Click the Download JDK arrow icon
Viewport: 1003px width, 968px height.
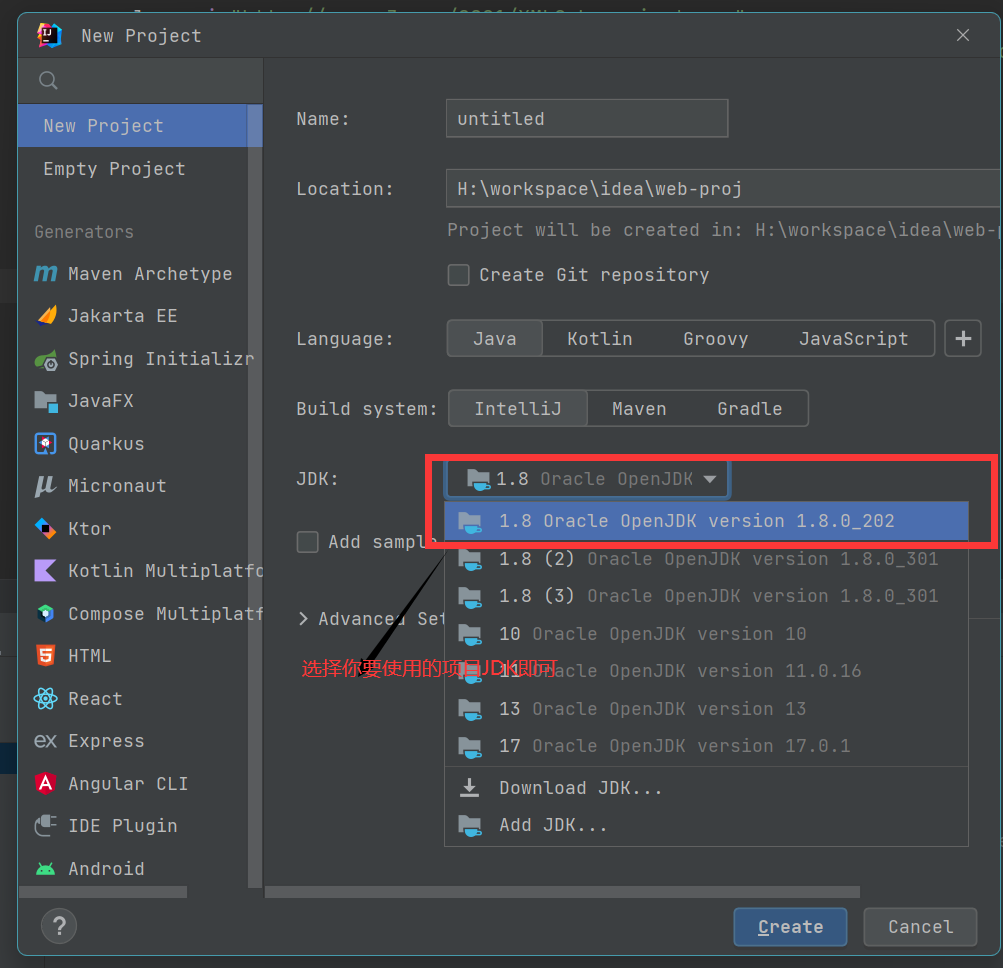click(470, 788)
